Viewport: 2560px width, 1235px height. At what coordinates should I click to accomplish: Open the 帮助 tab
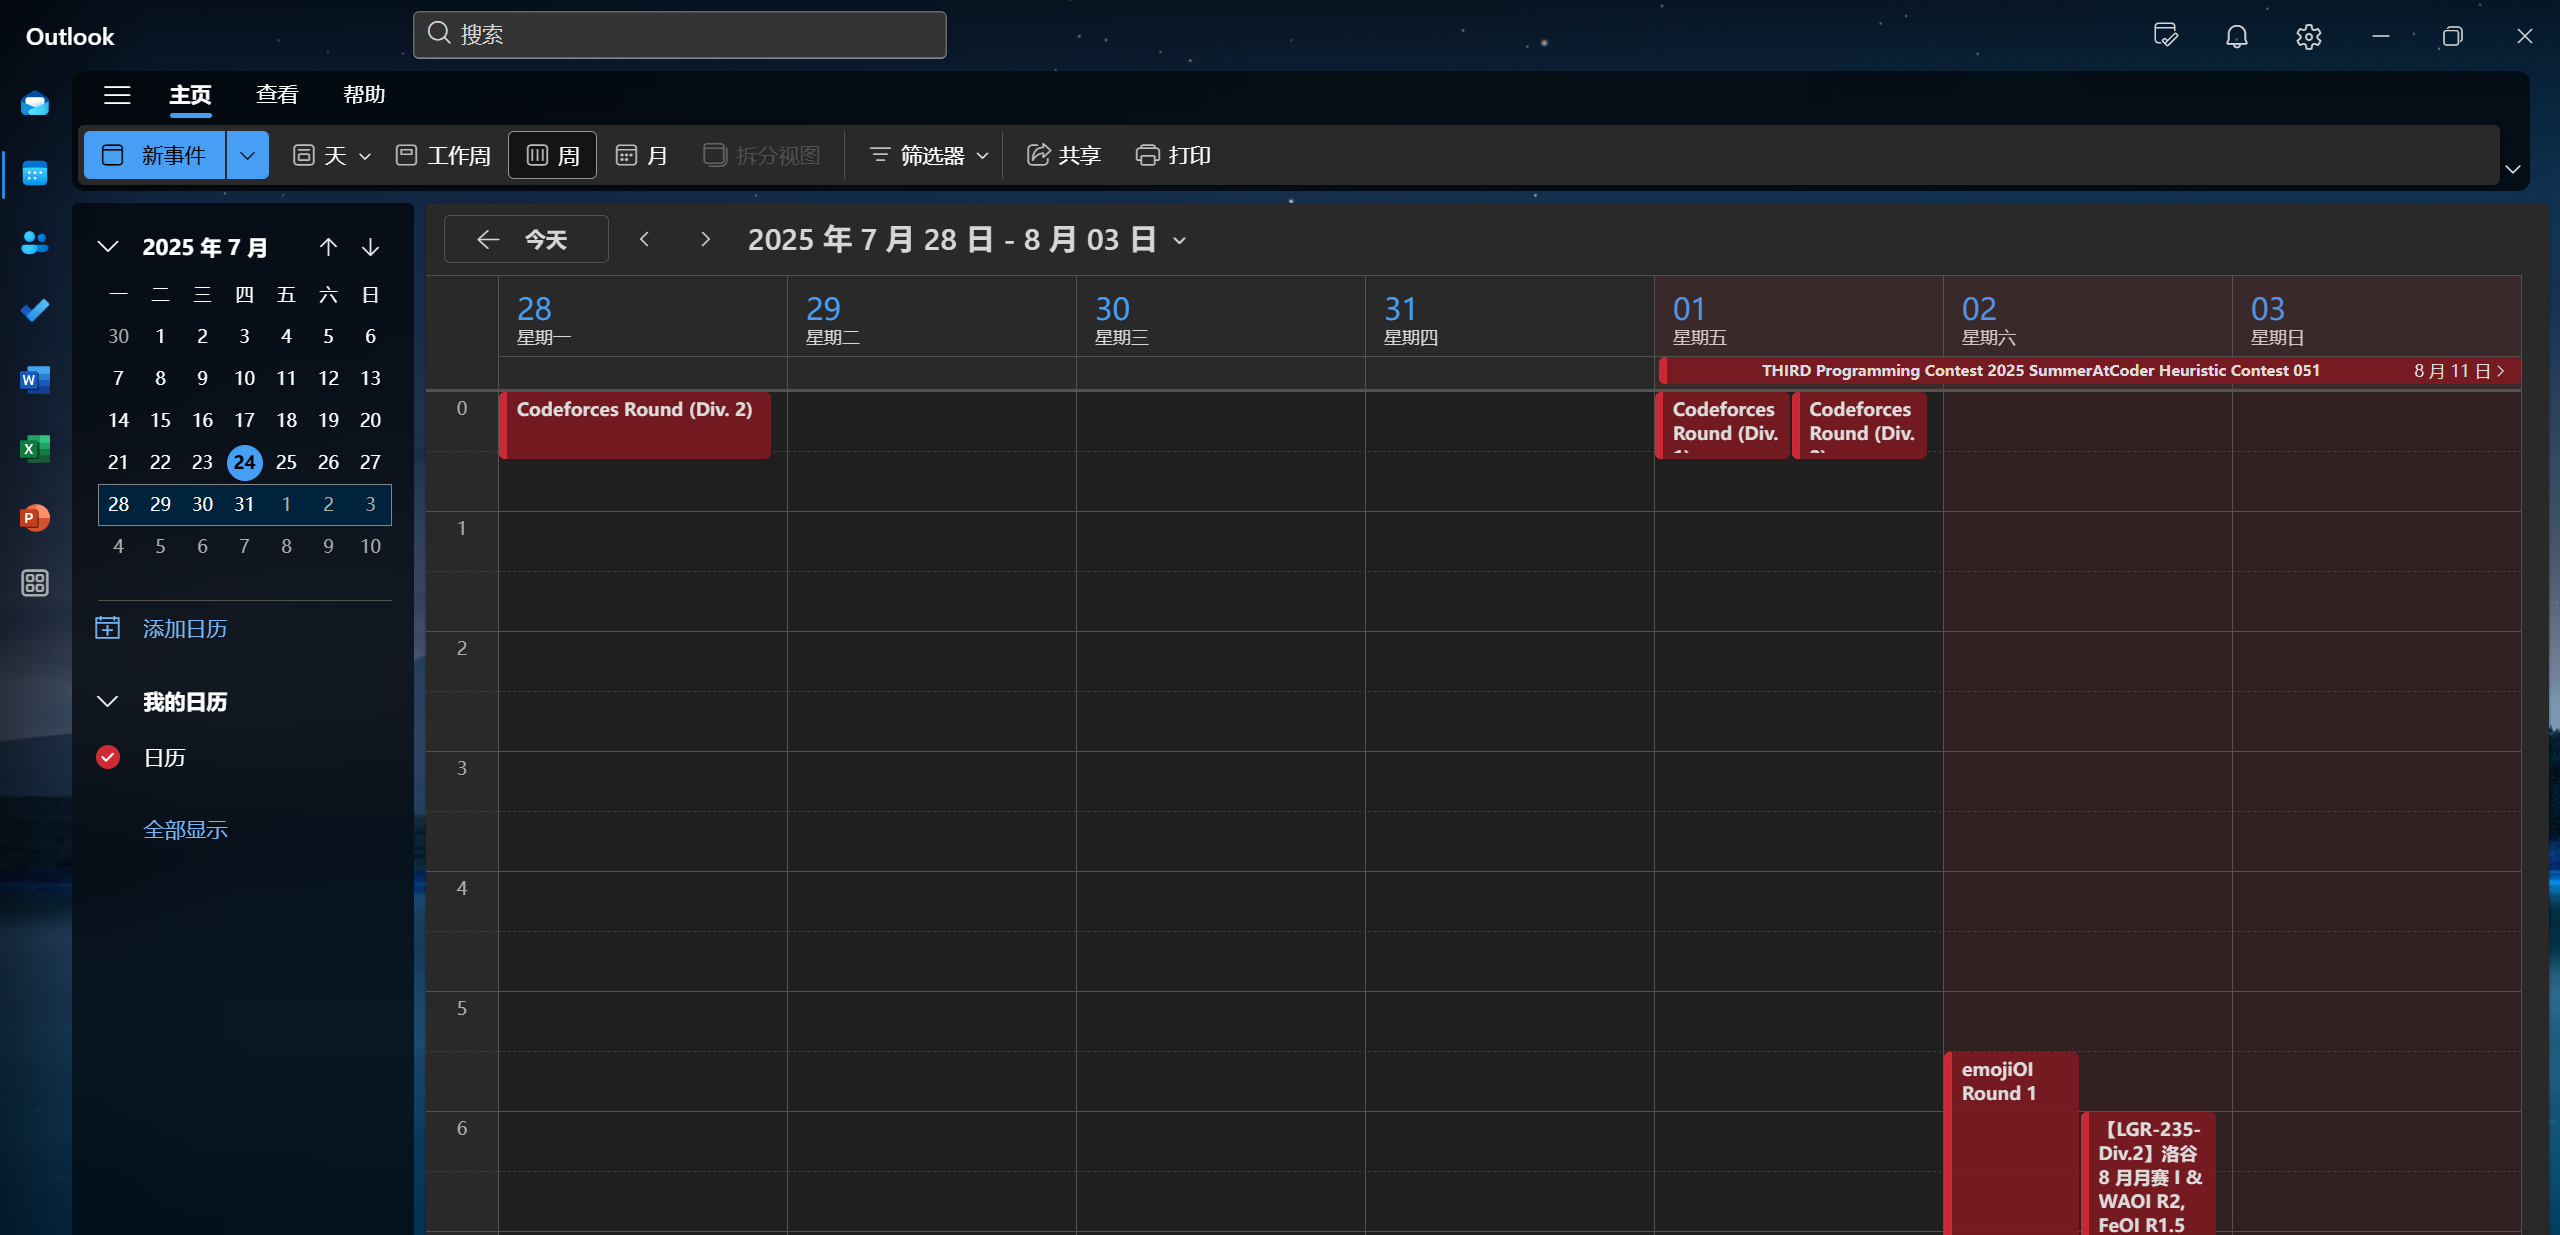364,95
